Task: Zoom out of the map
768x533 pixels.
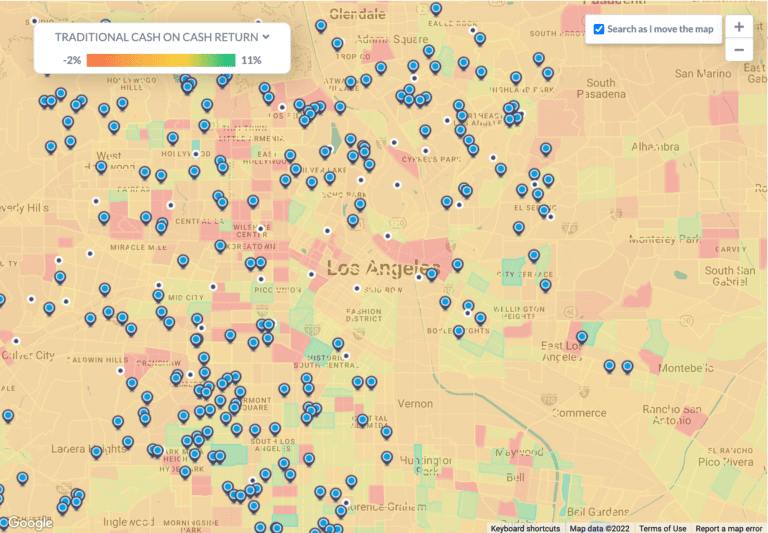Action: [739, 50]
